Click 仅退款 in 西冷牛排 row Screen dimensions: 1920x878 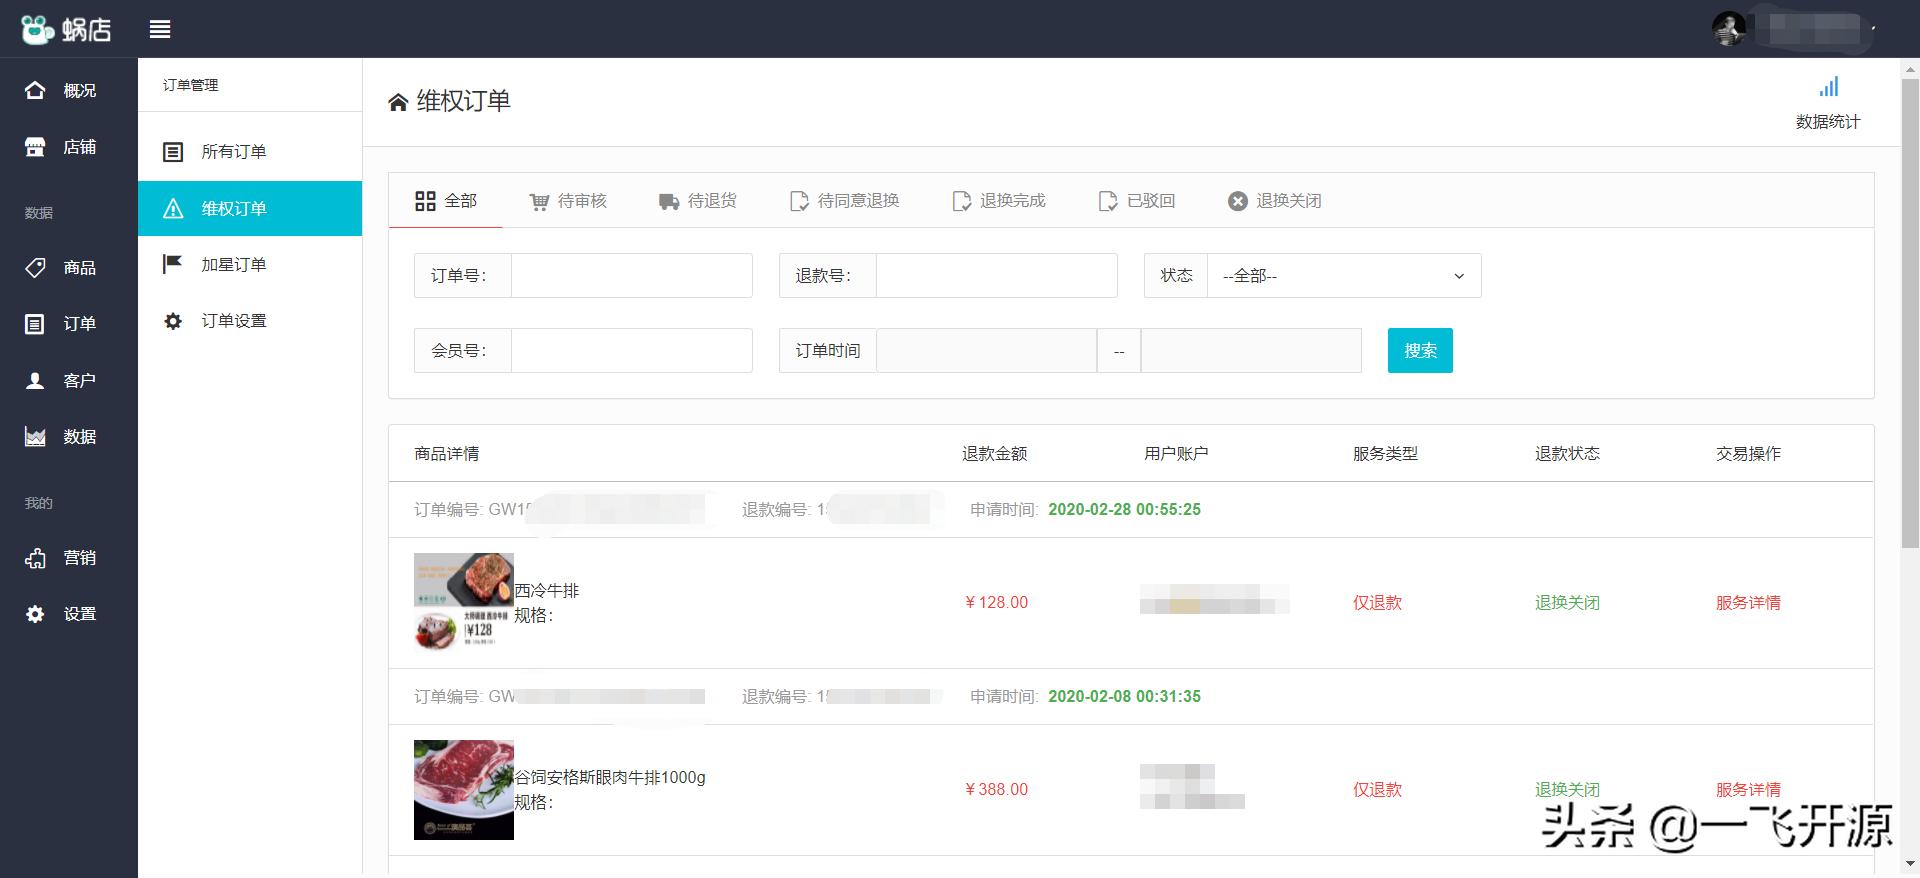(x=1377, y=603)
